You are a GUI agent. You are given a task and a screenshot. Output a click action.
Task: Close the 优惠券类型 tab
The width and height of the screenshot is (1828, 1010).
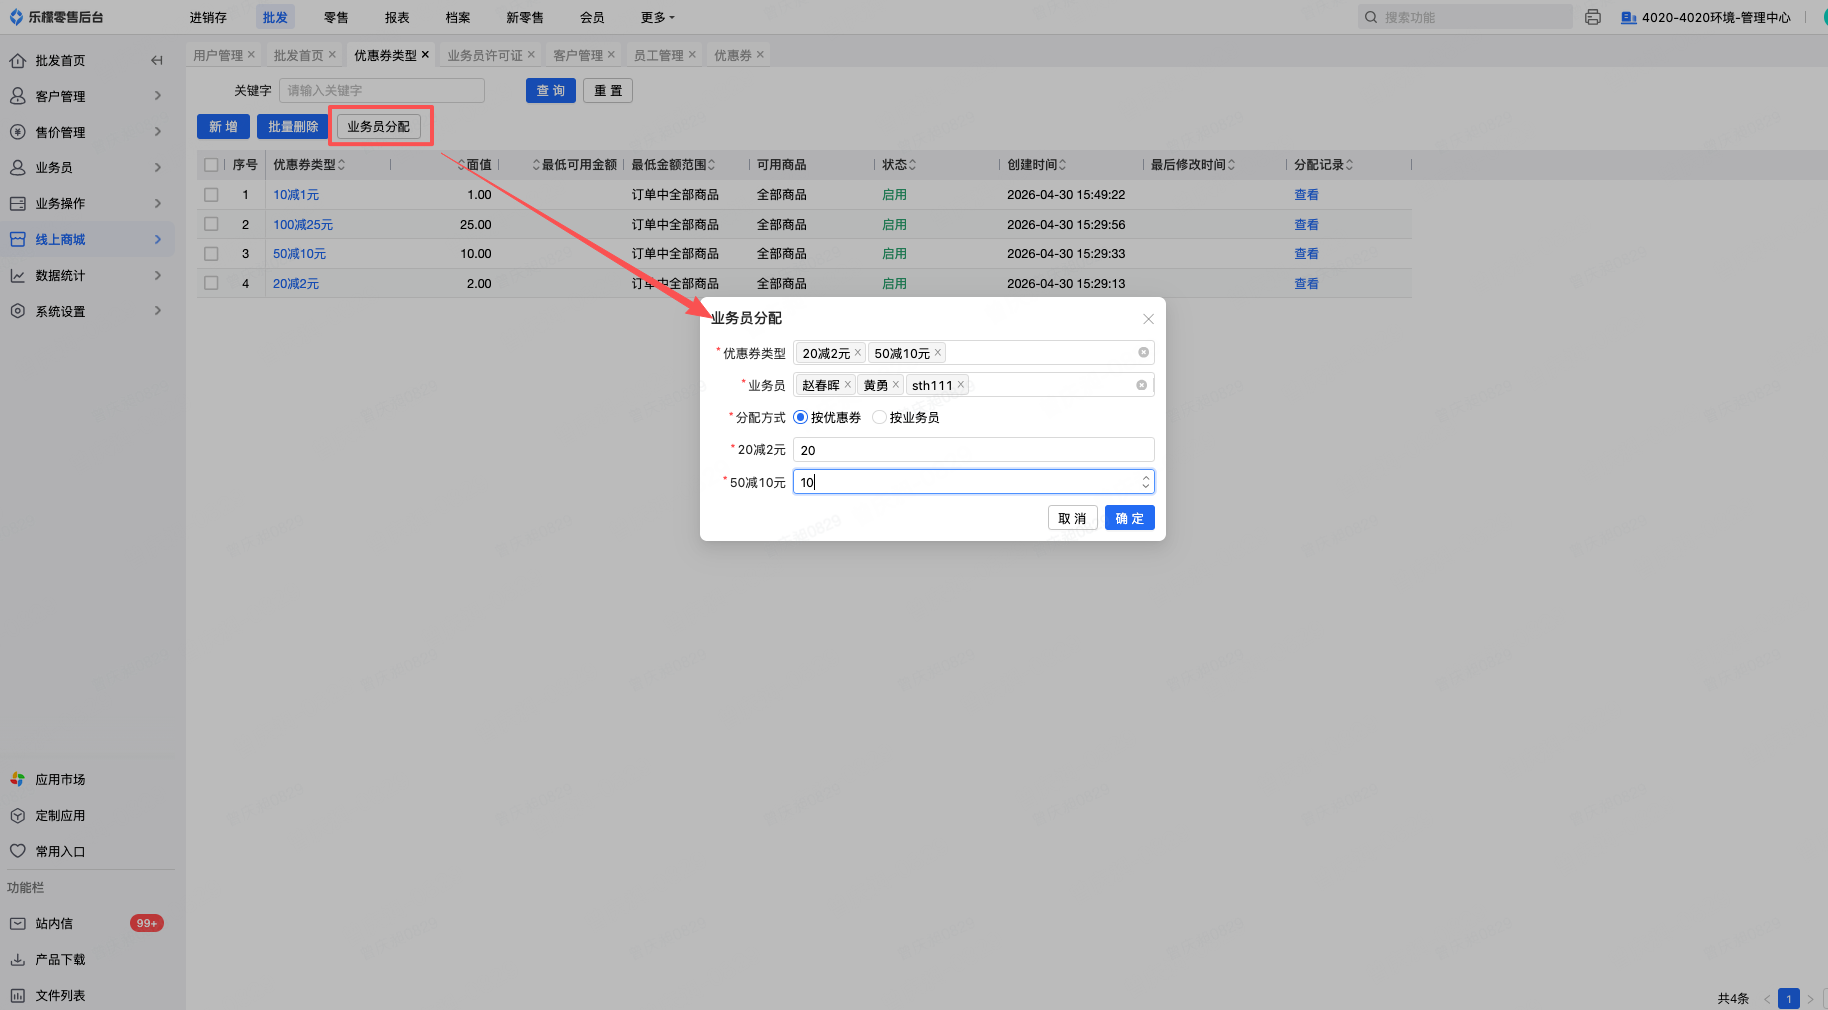pos(425,55)
